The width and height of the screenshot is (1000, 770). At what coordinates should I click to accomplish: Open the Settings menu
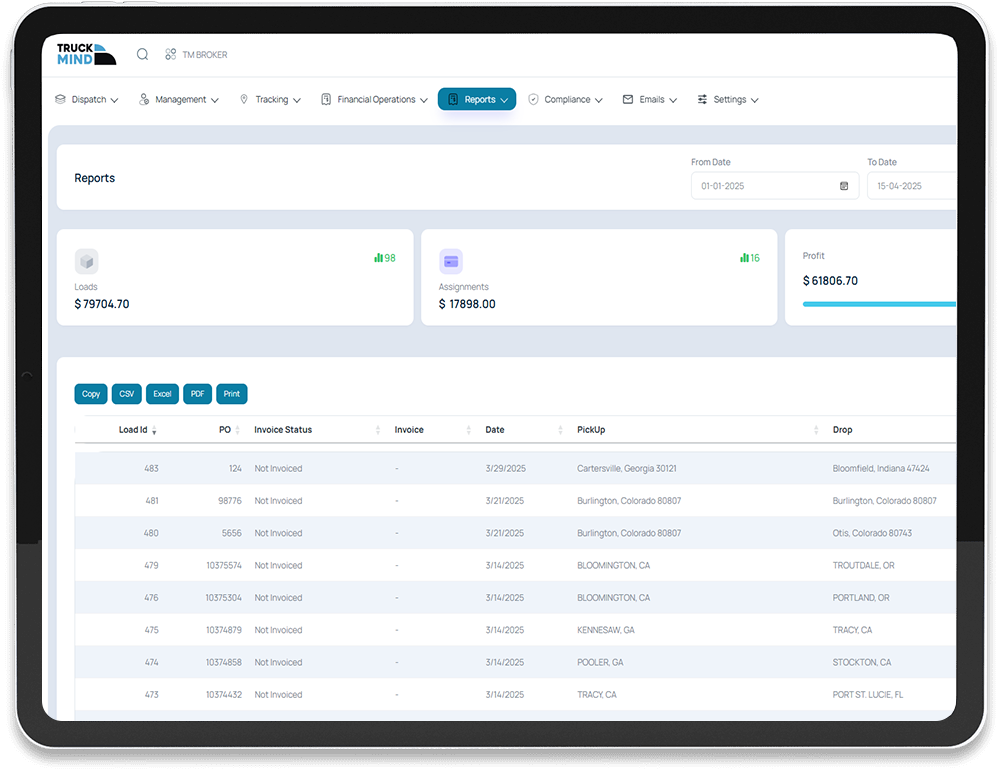click(x=728, y=99)
